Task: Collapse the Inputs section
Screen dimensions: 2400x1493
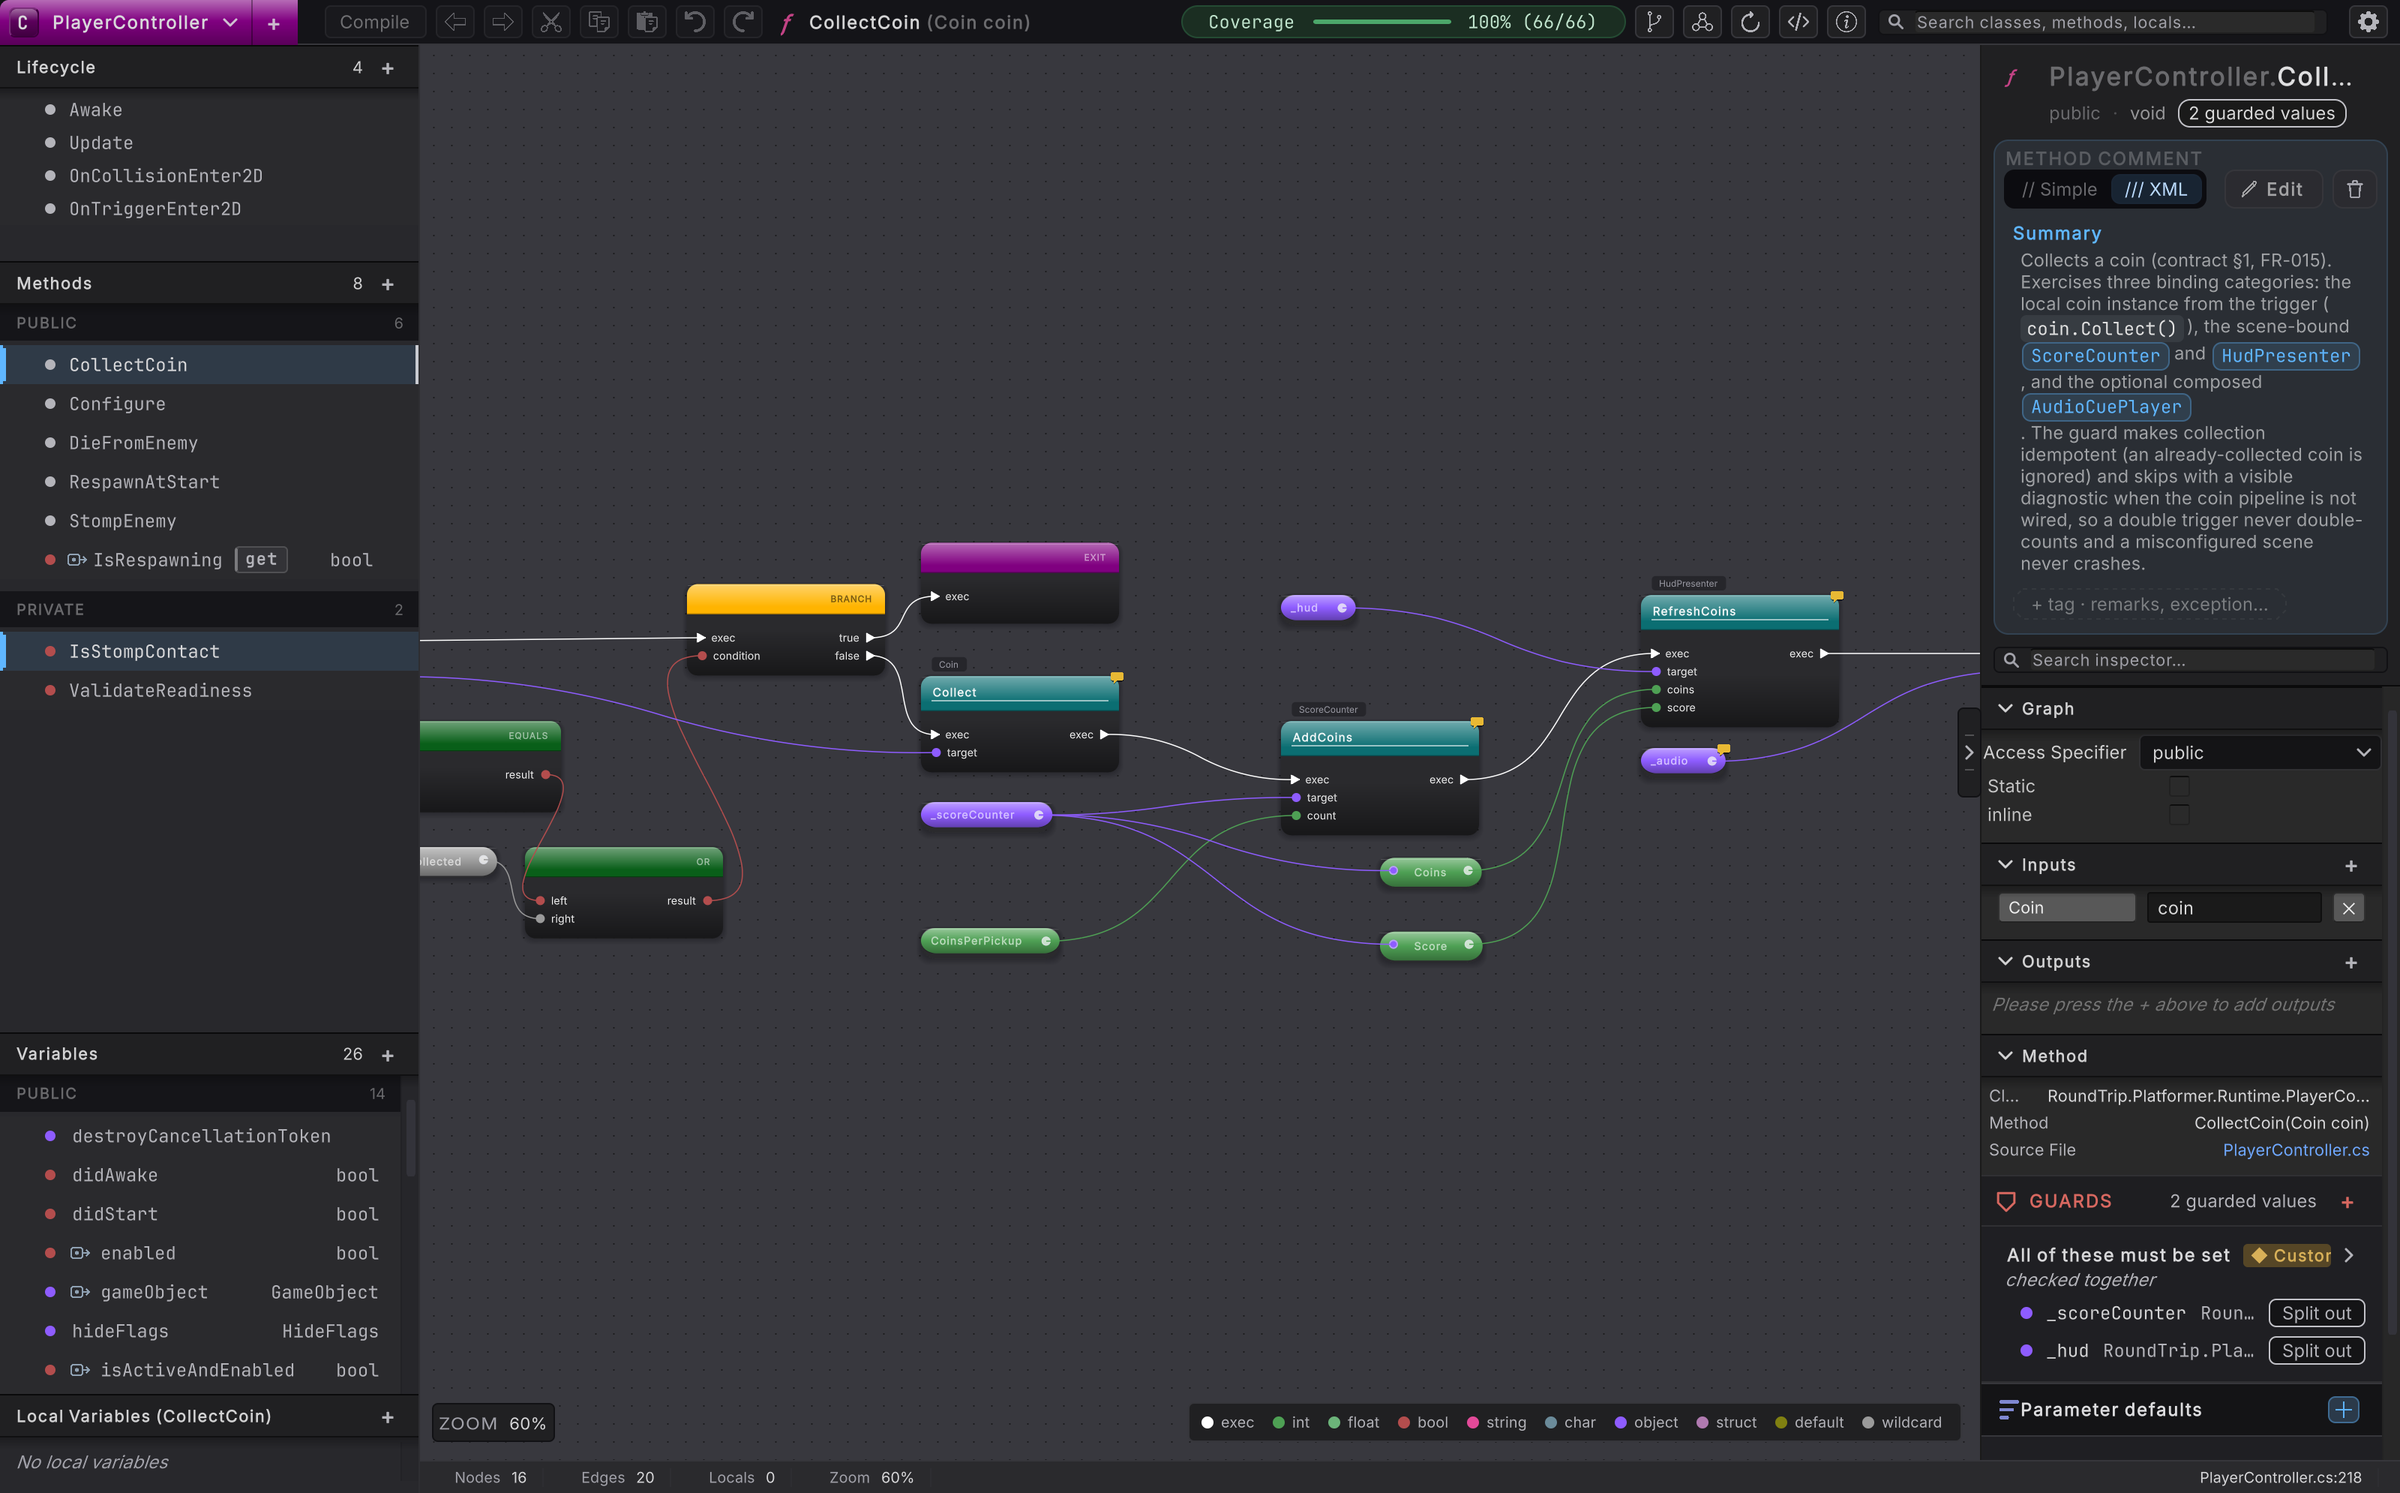Action: tap(2005, 865)
